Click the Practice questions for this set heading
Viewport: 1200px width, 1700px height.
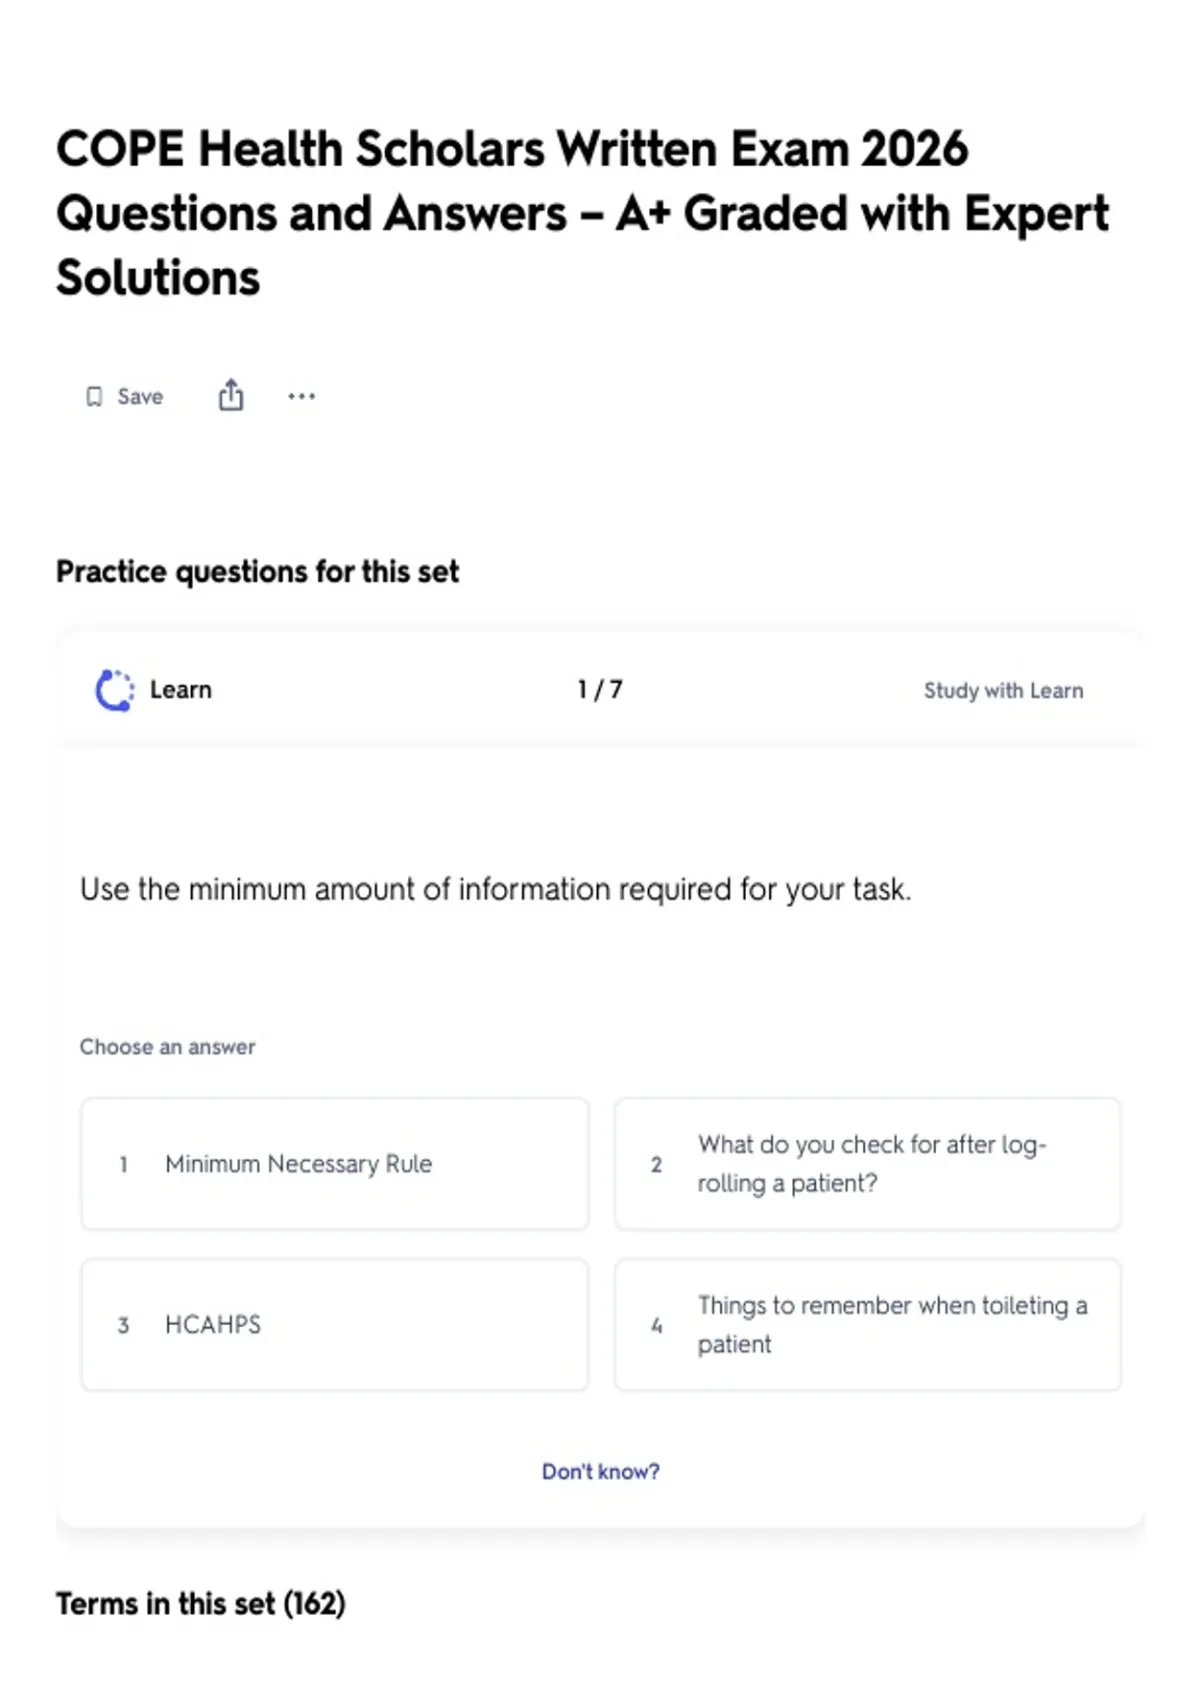257,572
